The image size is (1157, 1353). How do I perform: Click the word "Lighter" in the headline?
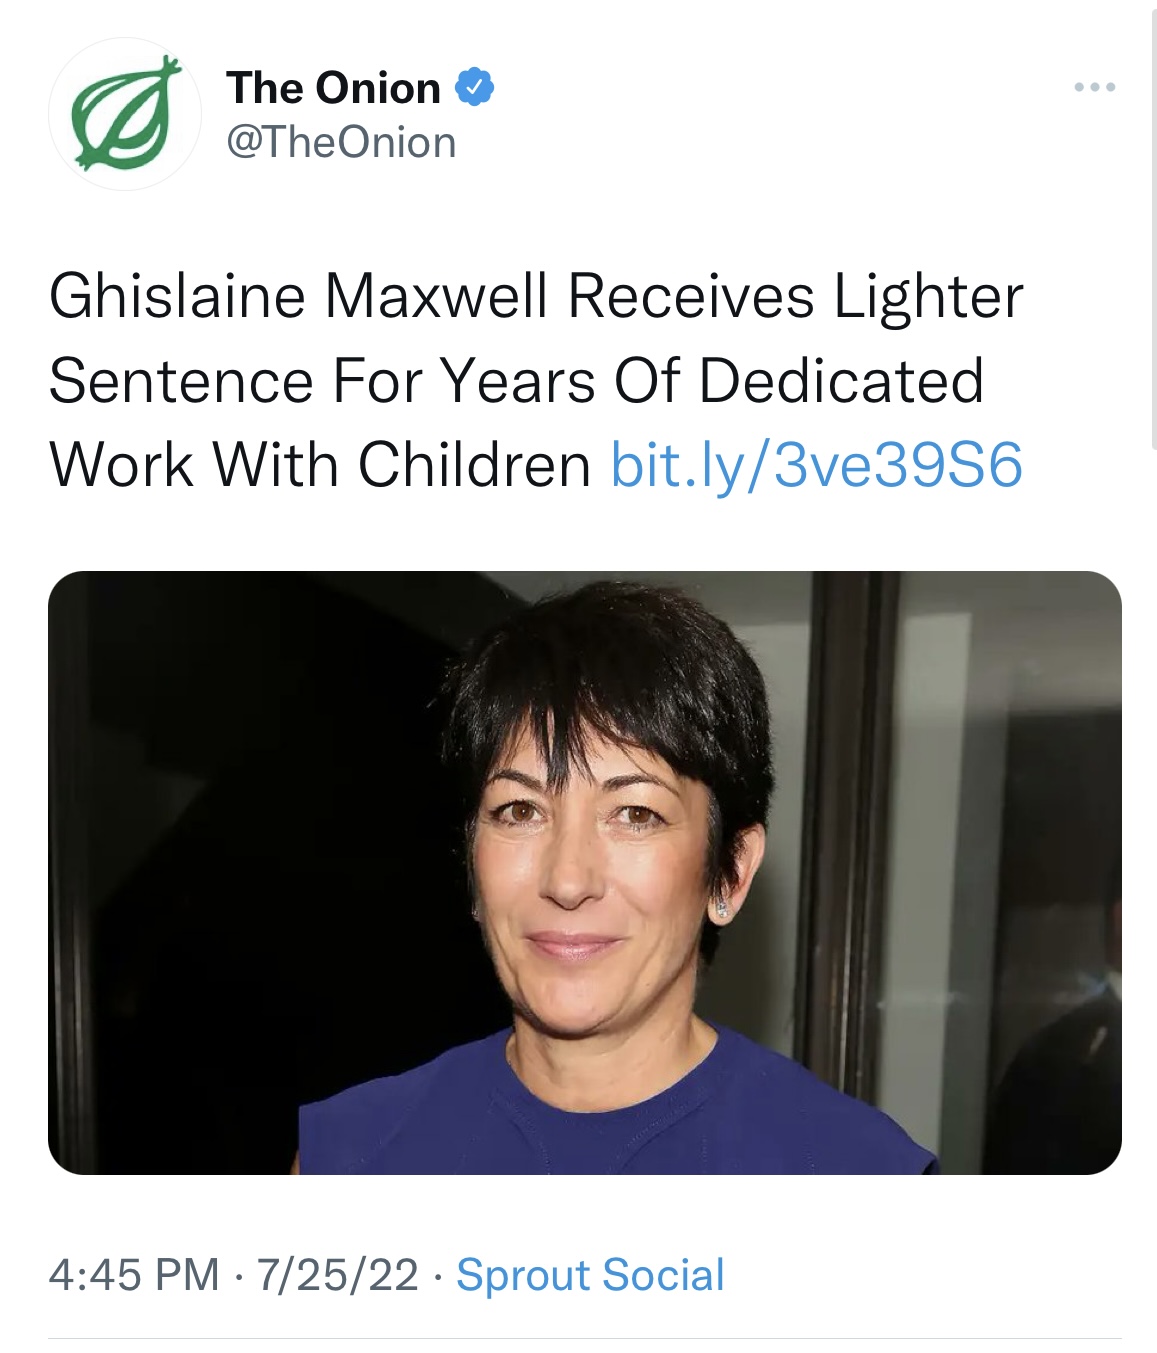[929, 297]
